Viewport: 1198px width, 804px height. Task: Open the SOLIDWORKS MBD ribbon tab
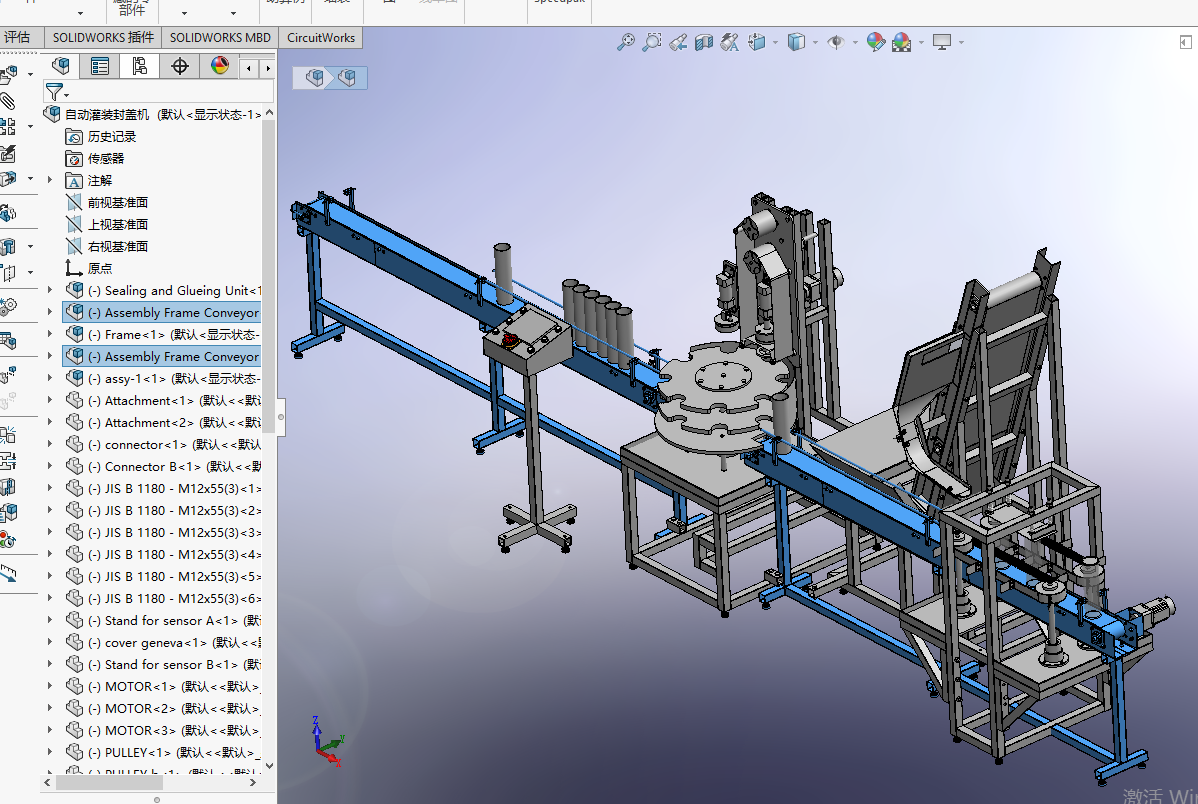coord(220,37)
